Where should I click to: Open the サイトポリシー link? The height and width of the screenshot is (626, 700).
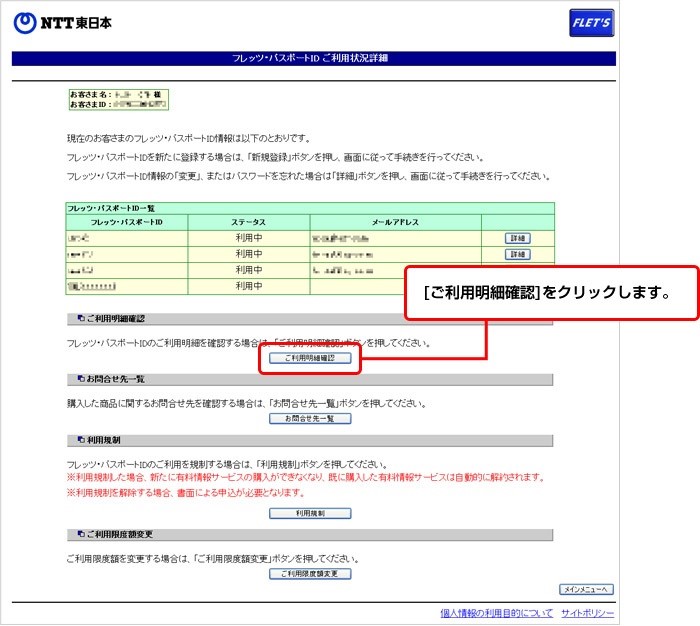pyautogui.click(x=587, y=613)
